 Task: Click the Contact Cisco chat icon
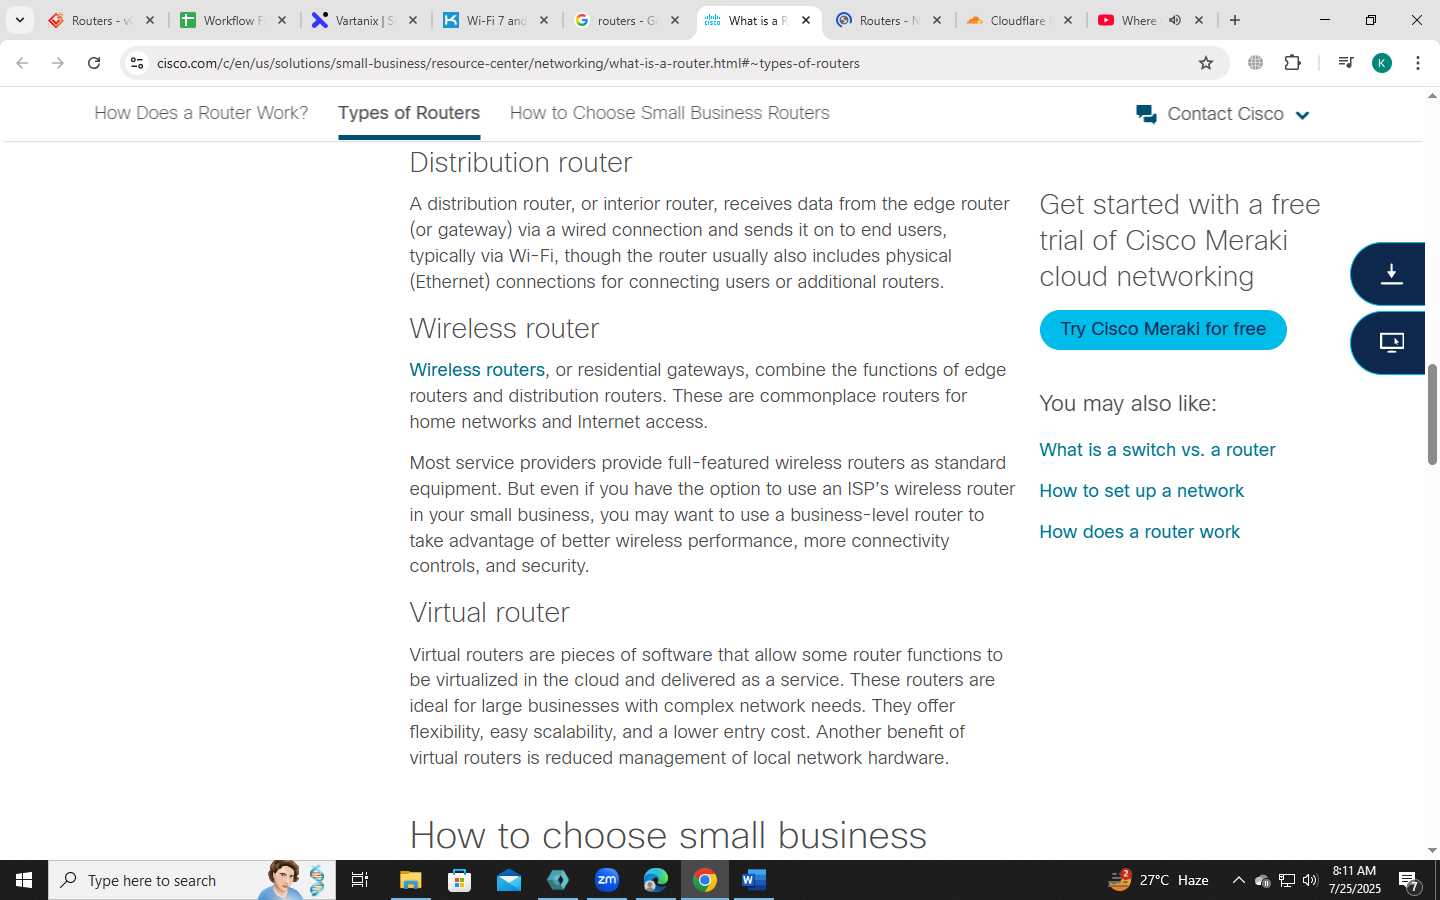click(1146, 114)
